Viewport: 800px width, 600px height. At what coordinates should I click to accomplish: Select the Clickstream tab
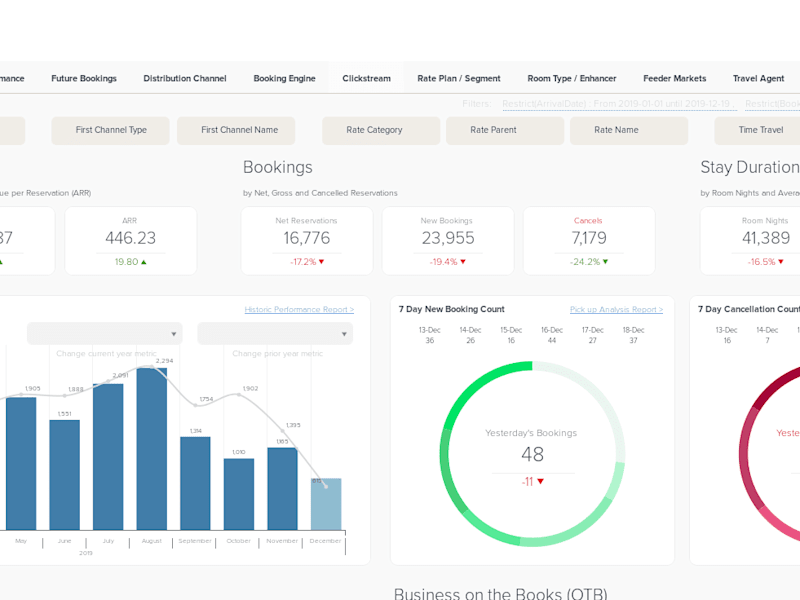click(366, 78)
